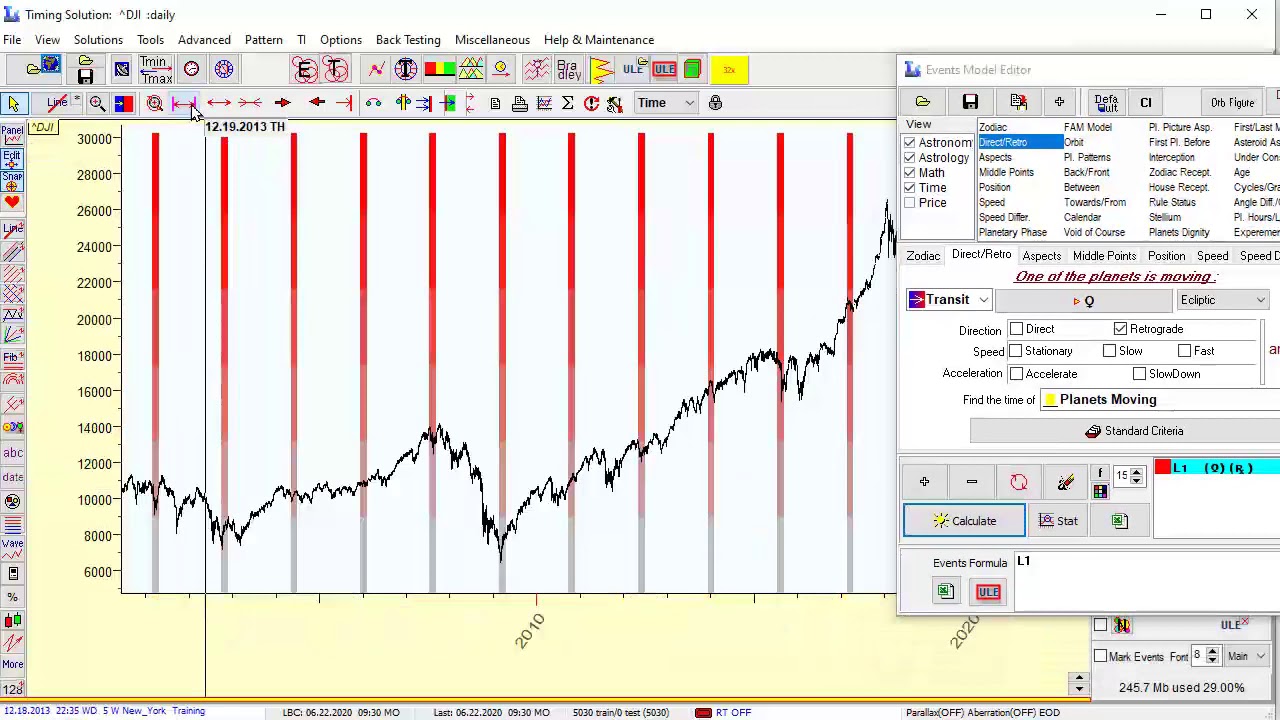Select the abc text annotation tool
The height and width of the screenshot is (720, 1280).
[13, 453]
